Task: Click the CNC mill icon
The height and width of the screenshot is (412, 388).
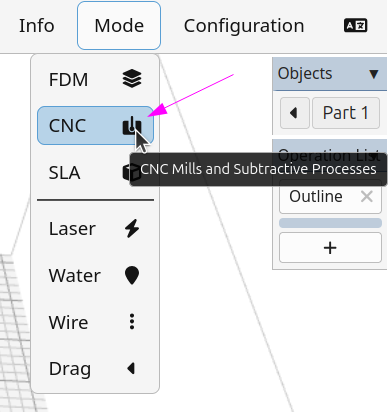Action: pos(132,126)
